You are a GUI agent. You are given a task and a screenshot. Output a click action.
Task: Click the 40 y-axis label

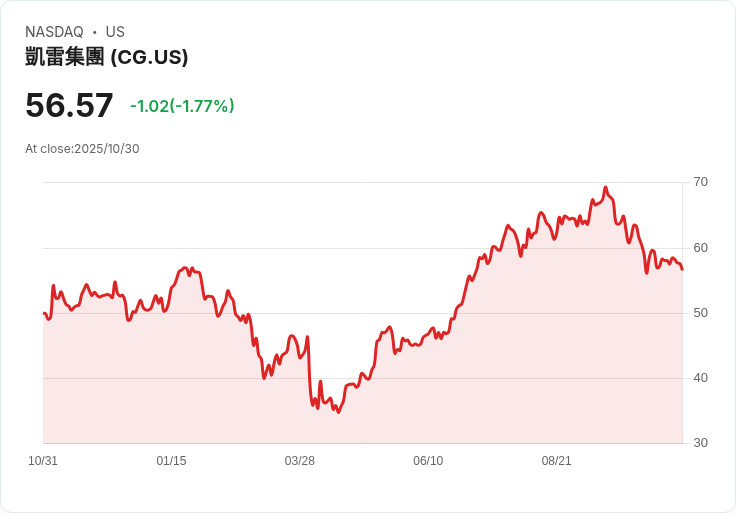click(700, 378)
